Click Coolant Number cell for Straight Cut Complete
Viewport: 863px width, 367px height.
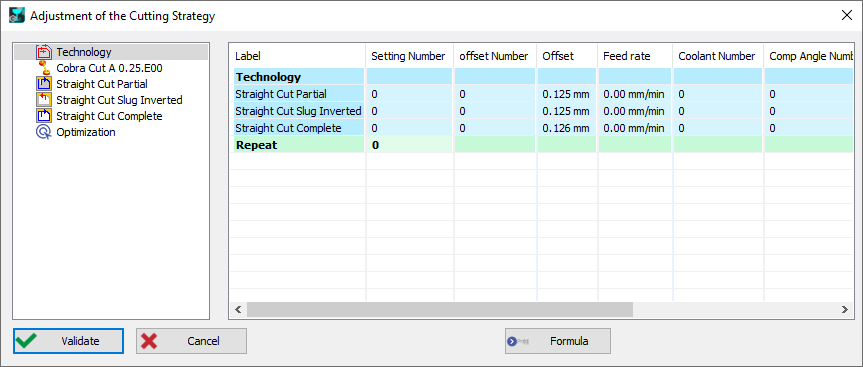(x=718, y=128)
